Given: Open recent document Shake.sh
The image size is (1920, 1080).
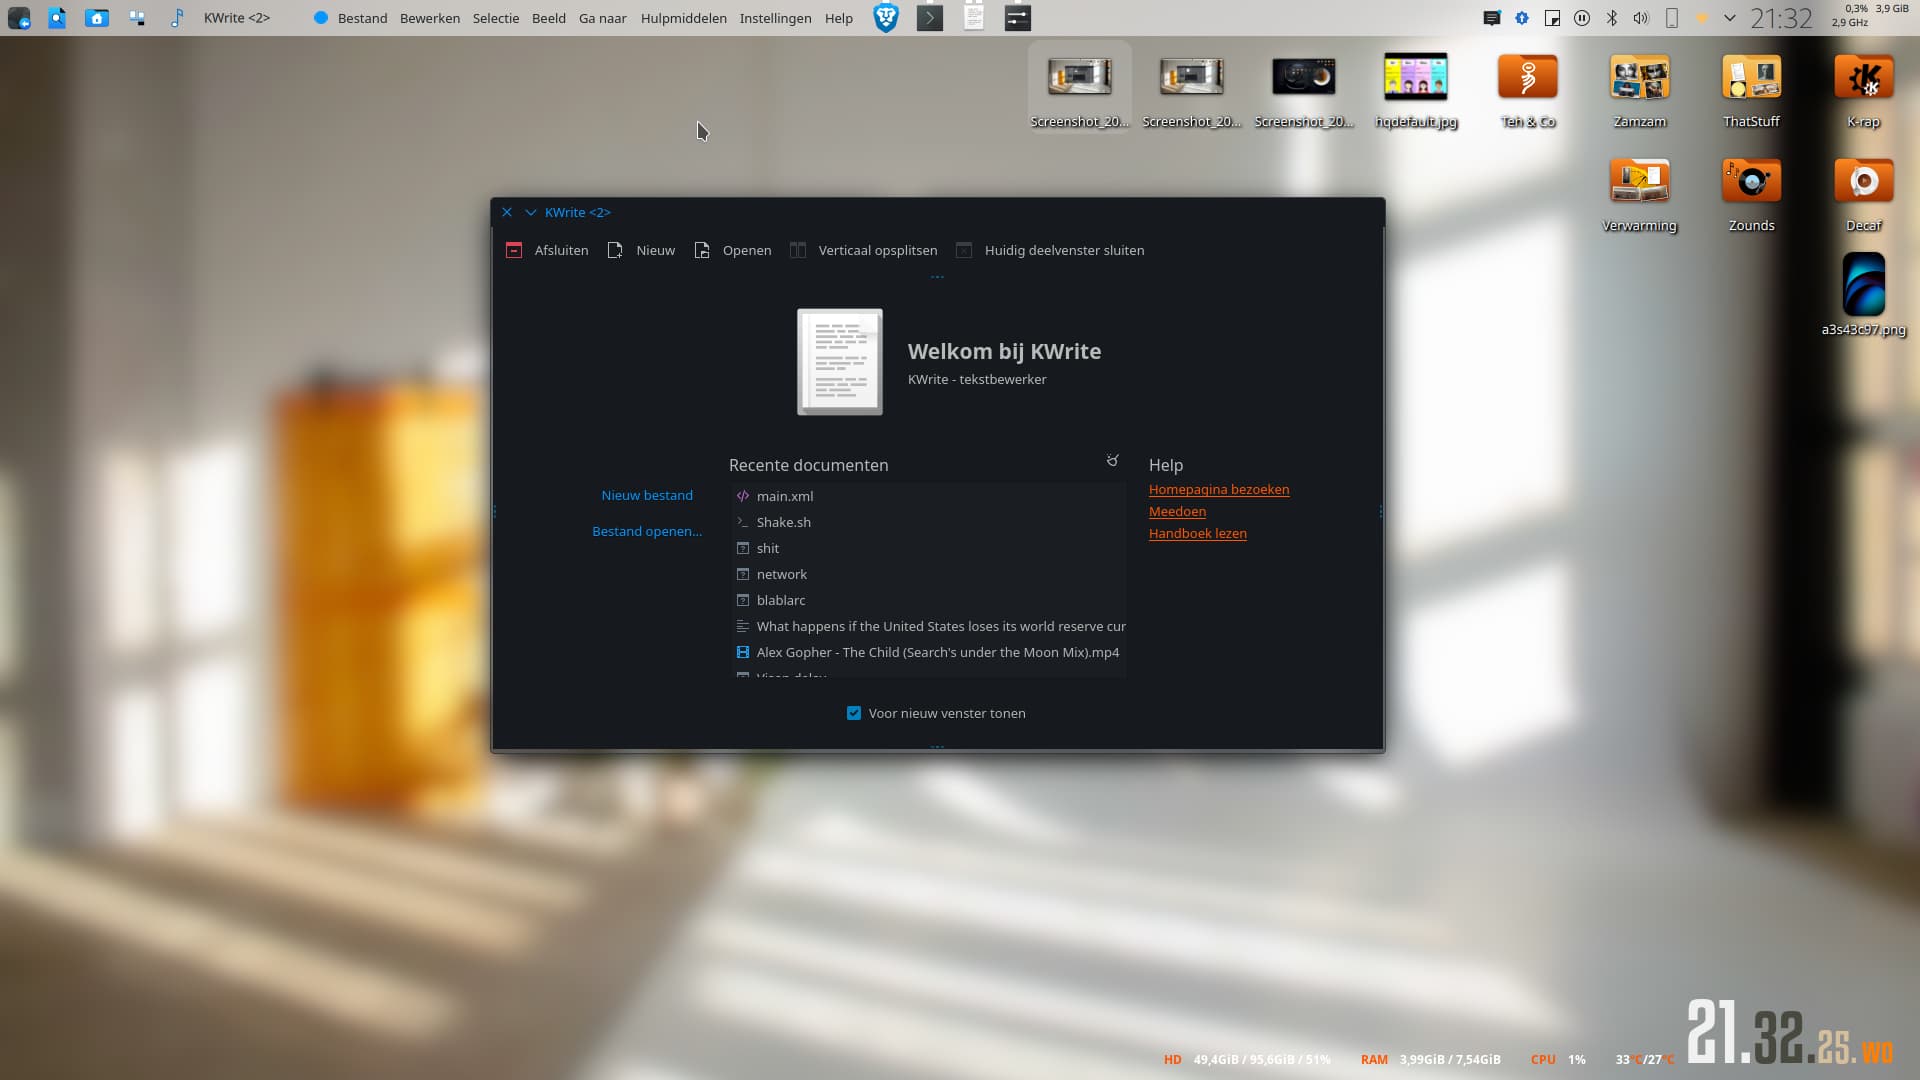Looking at the screenshot, I should coord(783,522).
